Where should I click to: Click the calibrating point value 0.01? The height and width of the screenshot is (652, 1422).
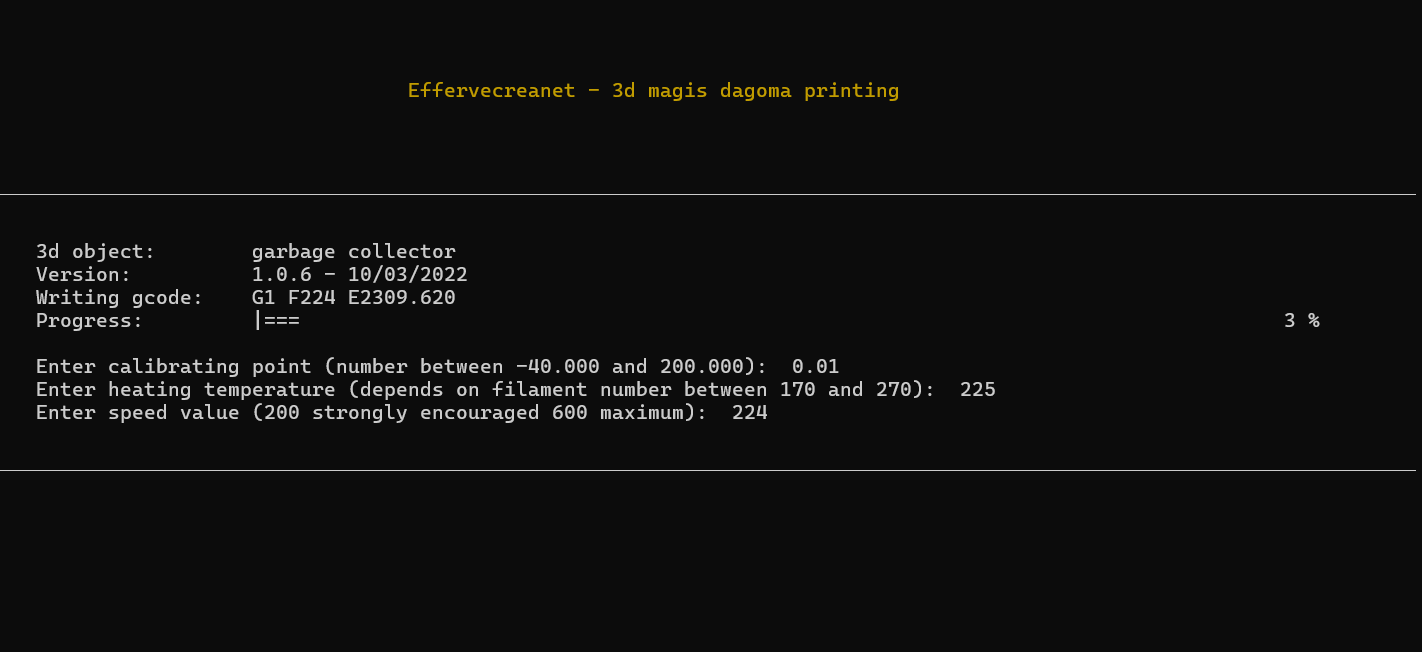coord(815,367)
